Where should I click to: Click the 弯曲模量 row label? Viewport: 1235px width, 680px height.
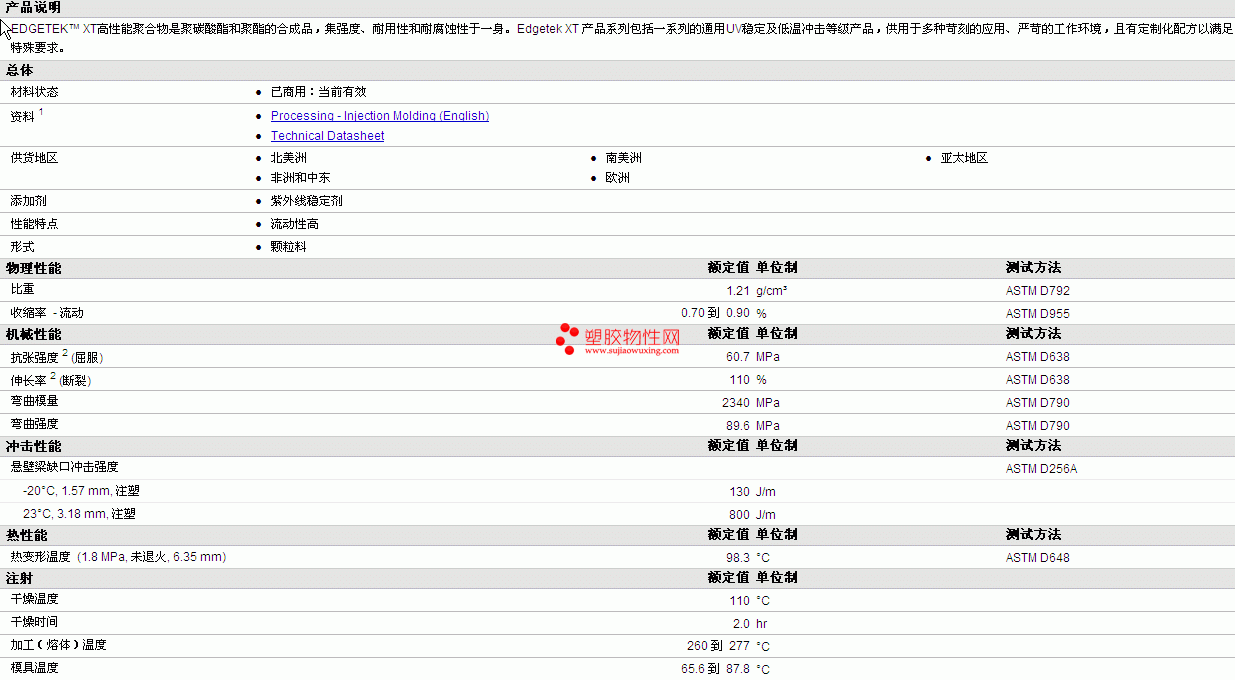(35, 401)
